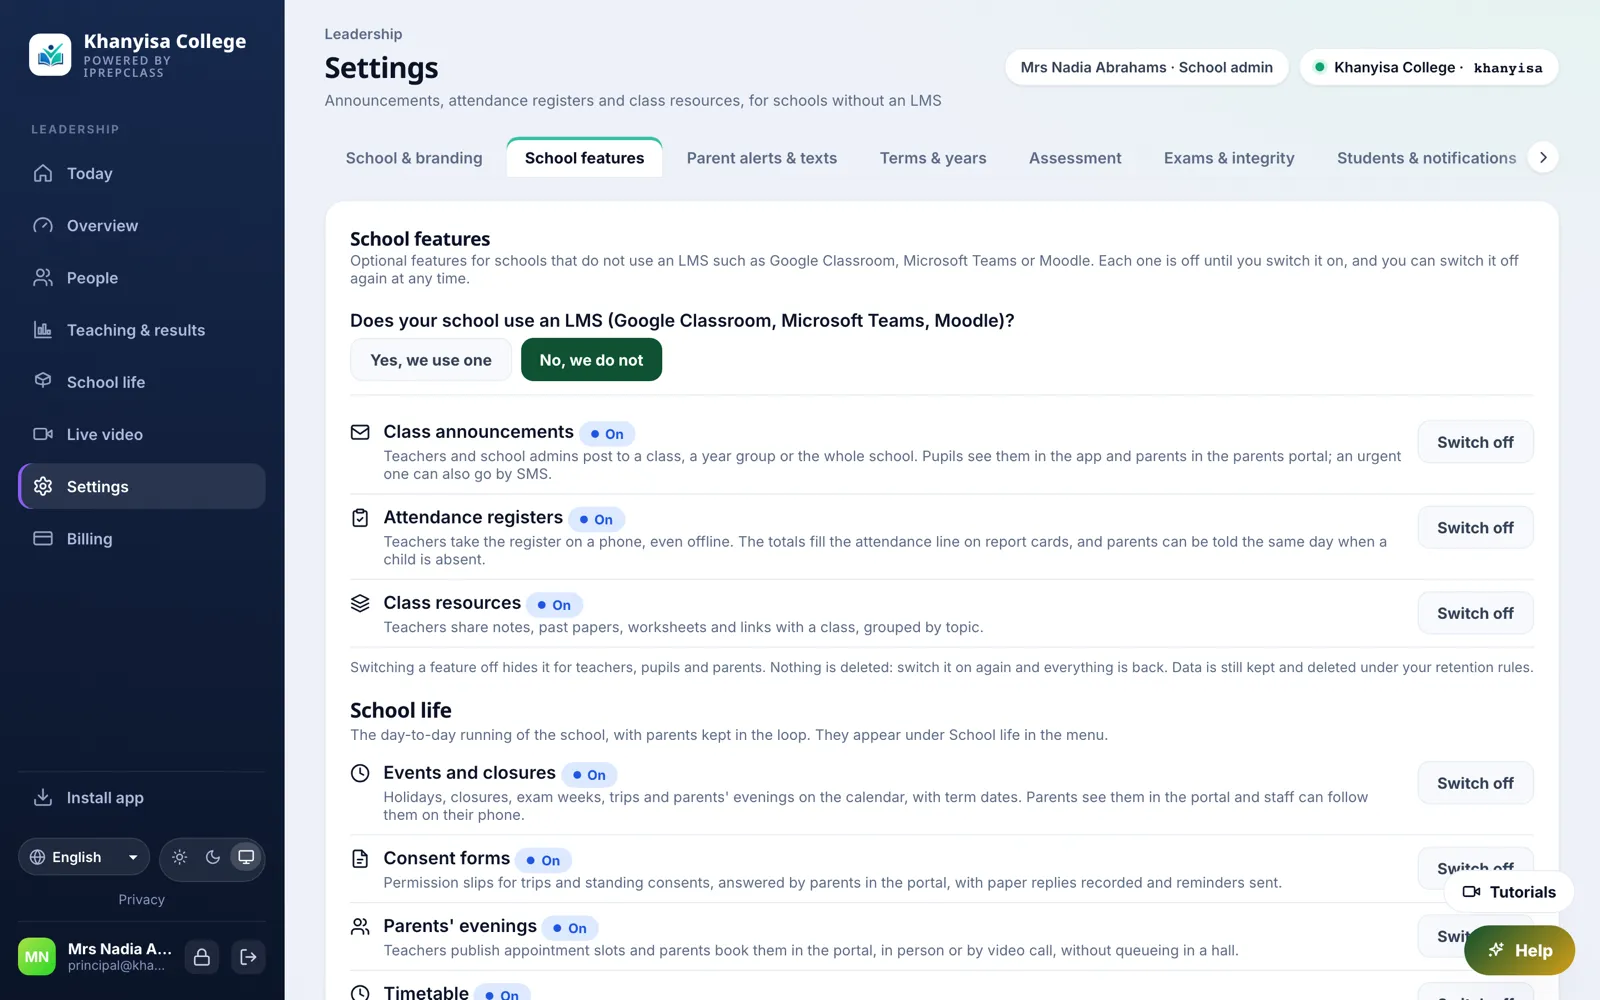Open the Khanyisa College school selector
Viewport: 1600px width, 1000px height.
point(1429,67)
